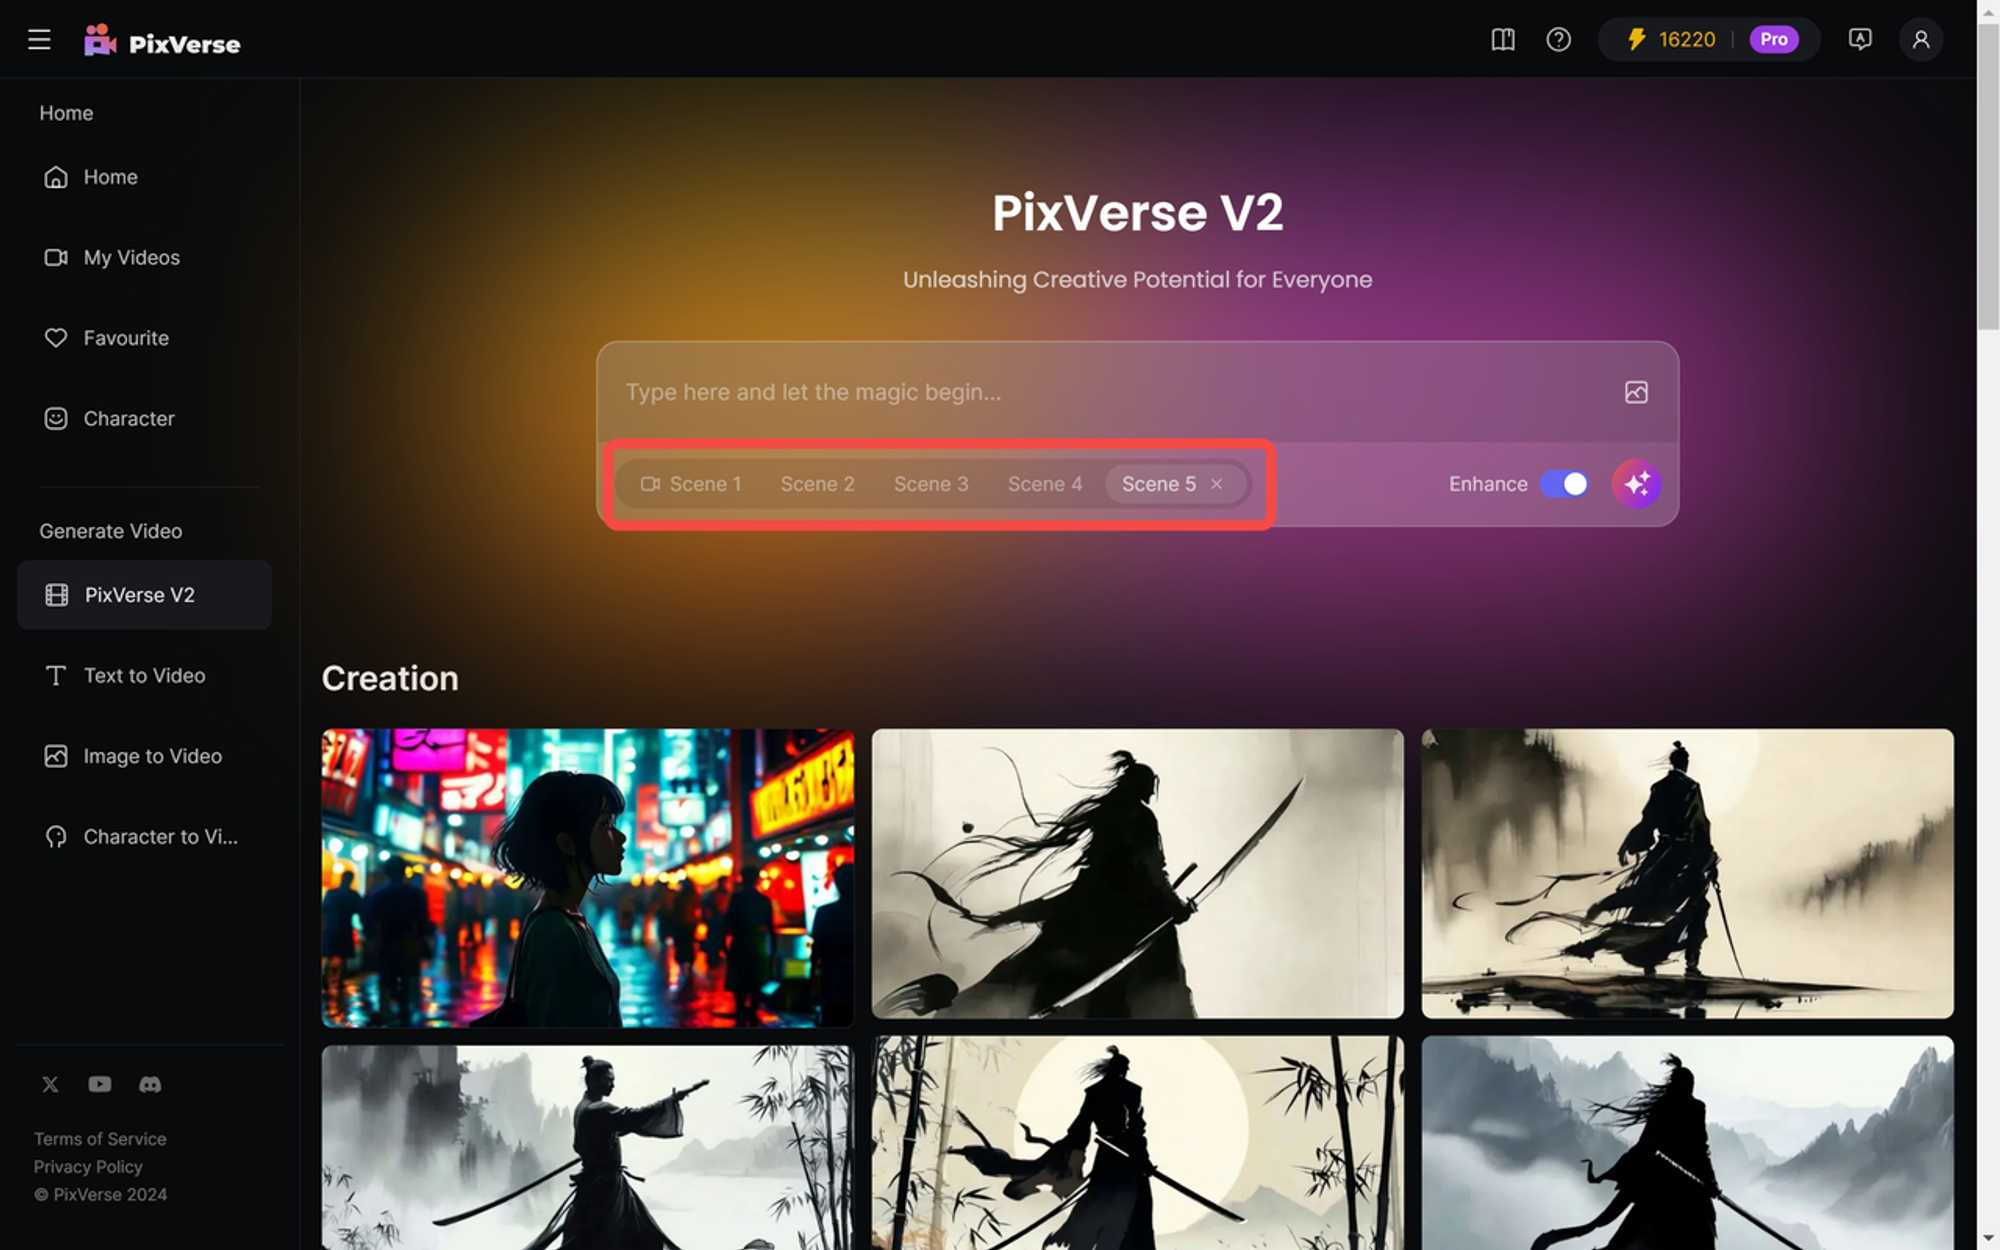Image resolution: width=2000 pixels, height=1250 pixels.
Task: Select Scene 2 tab
Action: [x=817, y=484]
